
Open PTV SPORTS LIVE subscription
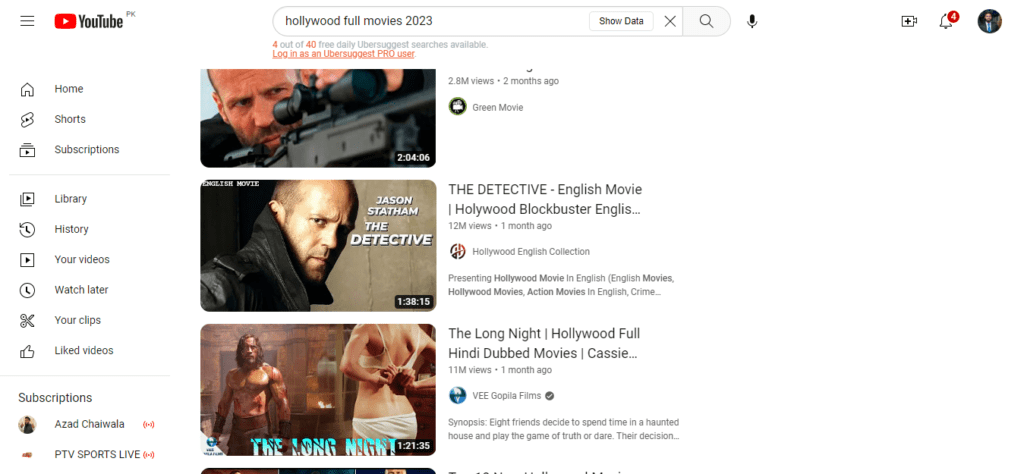pos(97,454)
